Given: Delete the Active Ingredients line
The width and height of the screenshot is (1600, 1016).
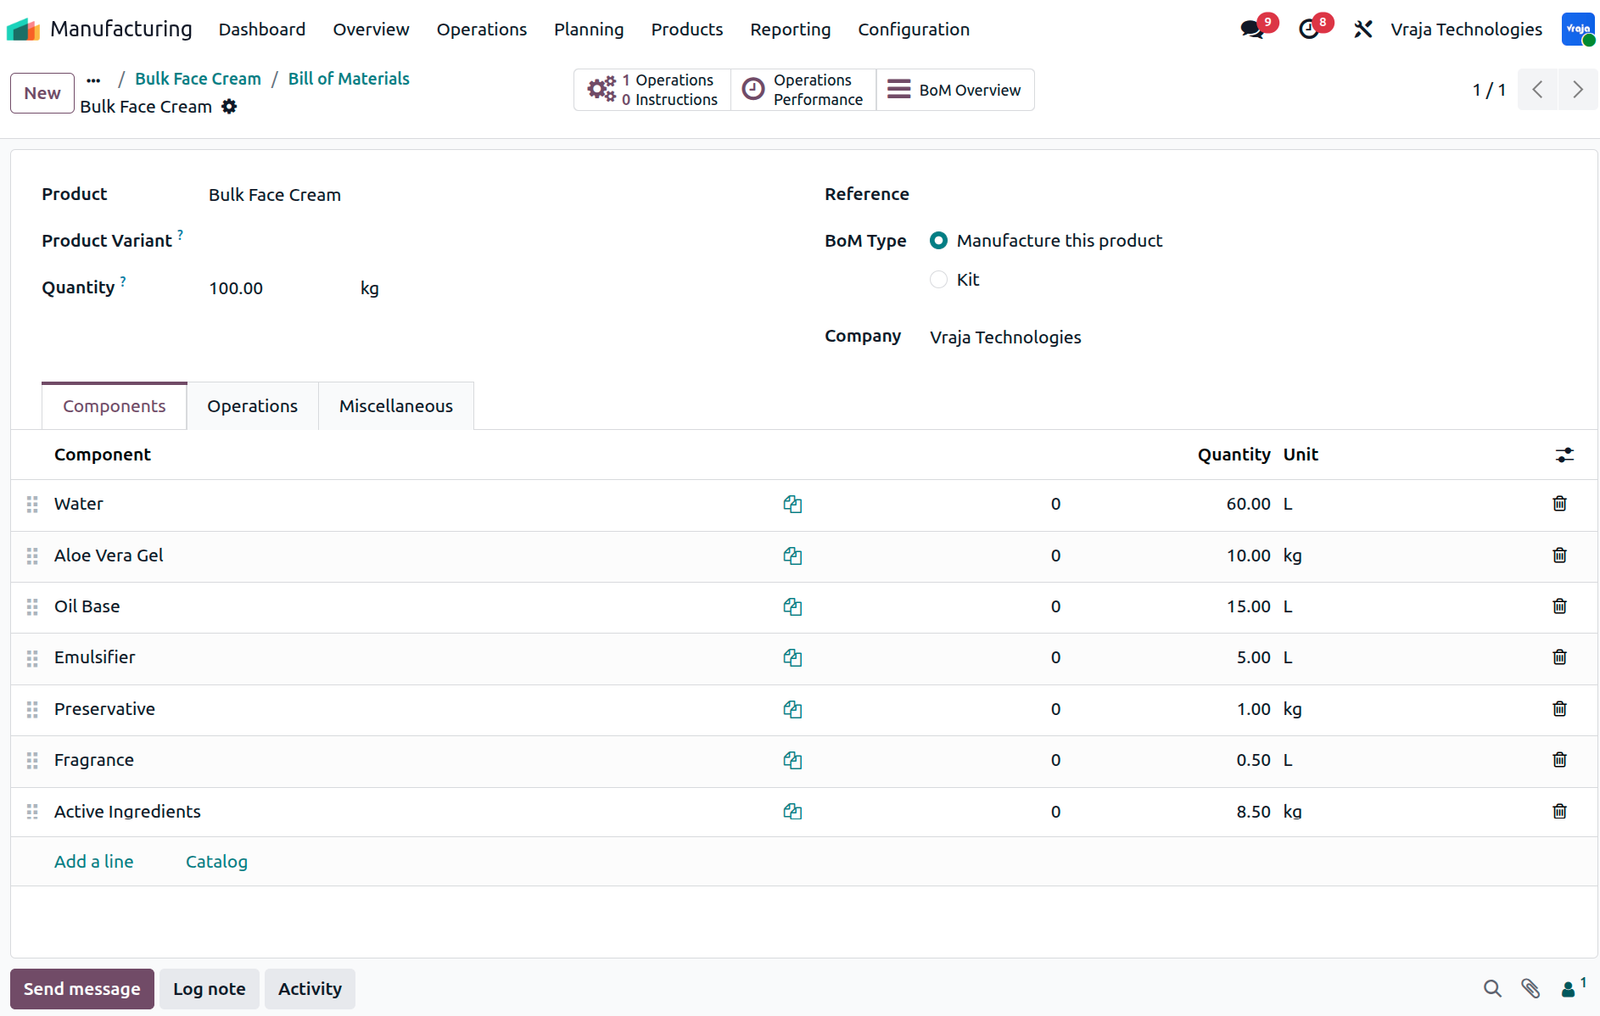Looking at the screenshot, I should (1559, 811).
